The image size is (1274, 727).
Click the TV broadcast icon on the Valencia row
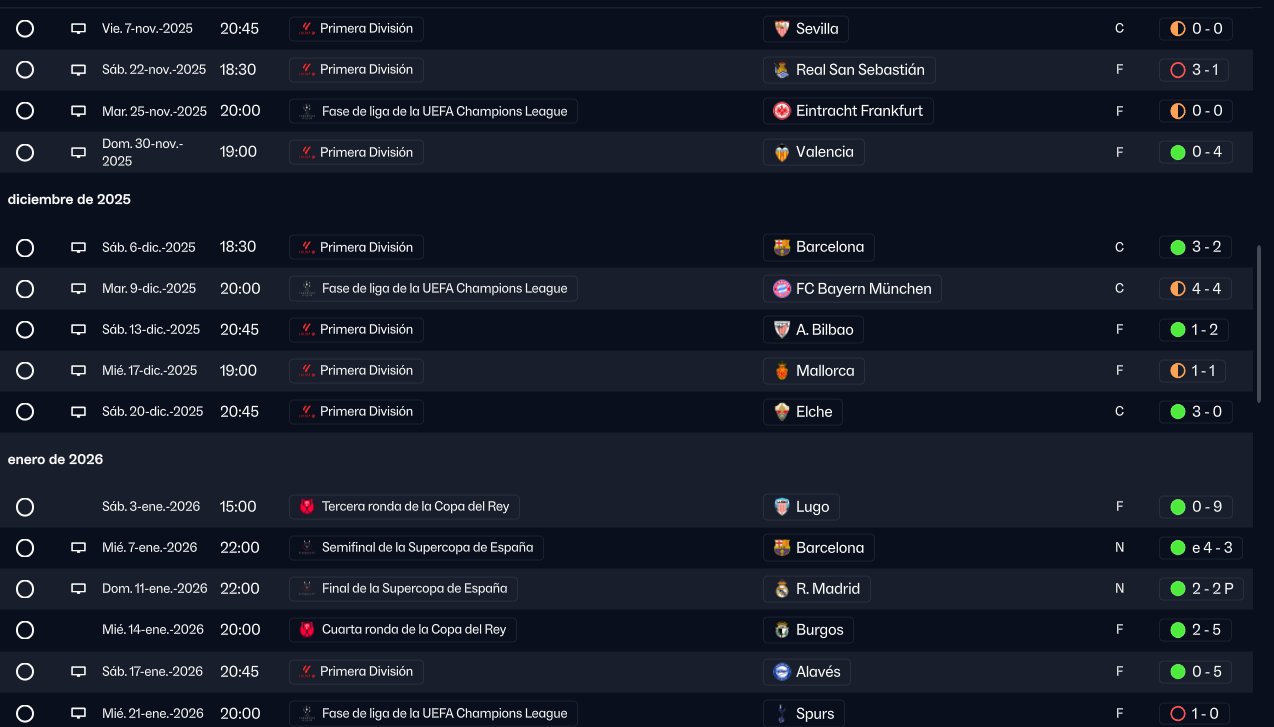pos(78,153)
